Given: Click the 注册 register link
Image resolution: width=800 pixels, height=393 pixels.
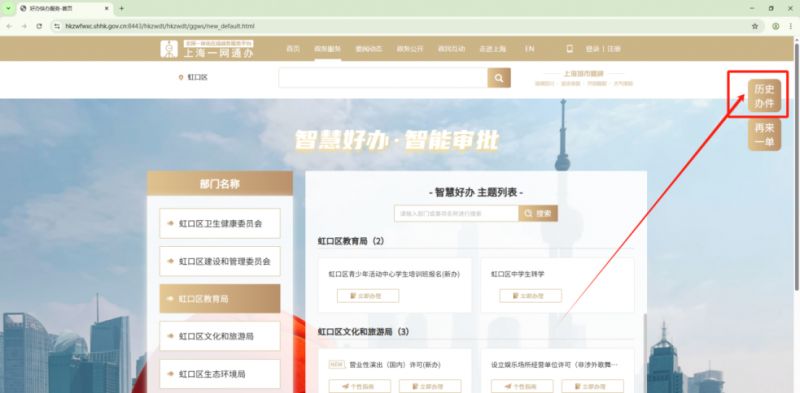Looking at the screenshot, I should 614,49.
